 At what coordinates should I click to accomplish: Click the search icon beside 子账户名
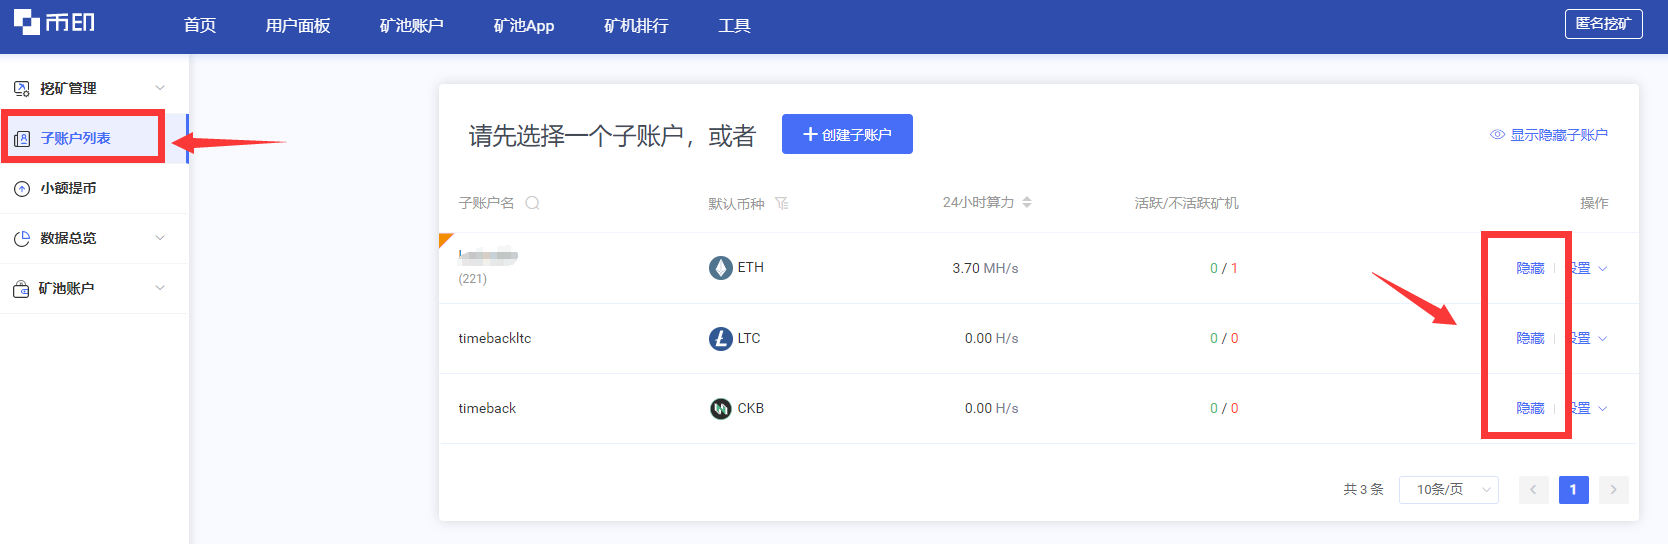click(x=532, y=203)
